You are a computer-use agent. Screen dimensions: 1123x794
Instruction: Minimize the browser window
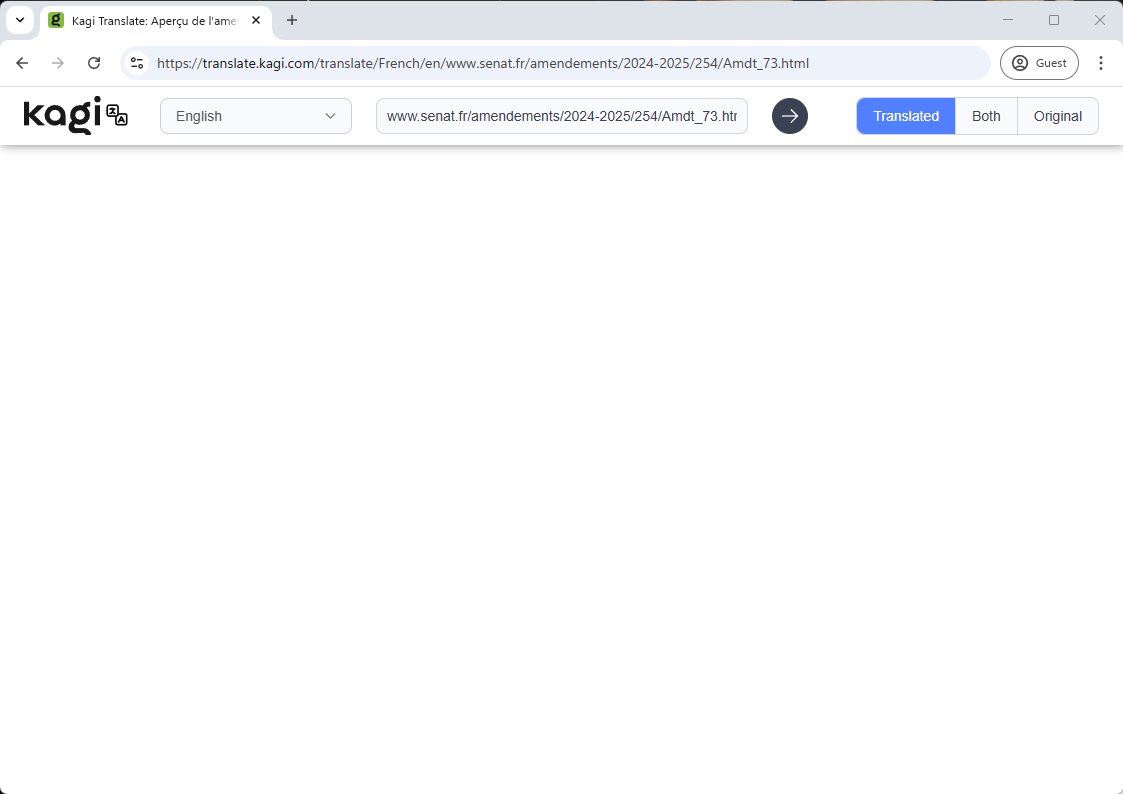(x=1008, y=20)
